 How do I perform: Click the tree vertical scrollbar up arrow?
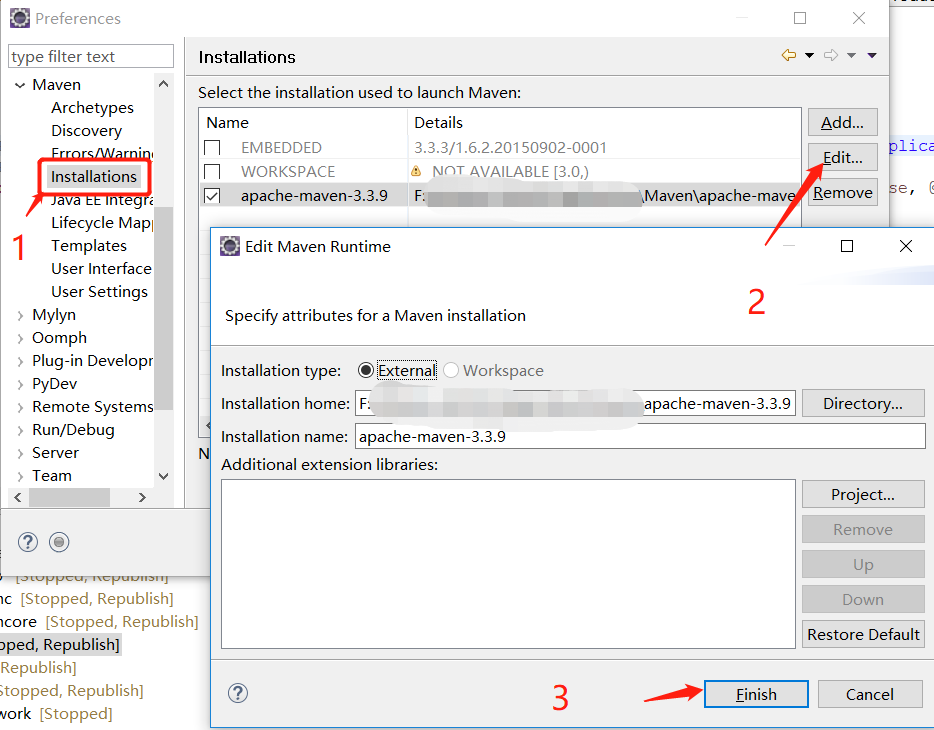(163, 84)
